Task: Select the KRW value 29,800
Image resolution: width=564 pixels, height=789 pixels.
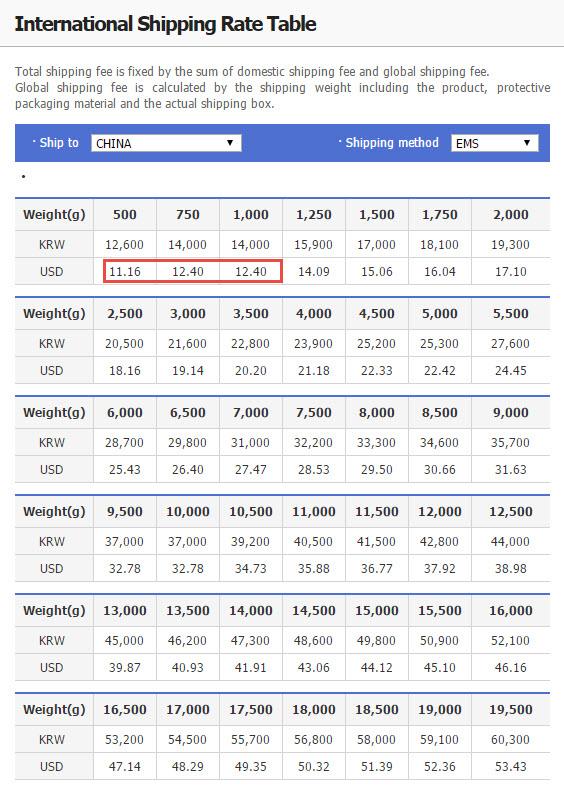Action: 187,443
